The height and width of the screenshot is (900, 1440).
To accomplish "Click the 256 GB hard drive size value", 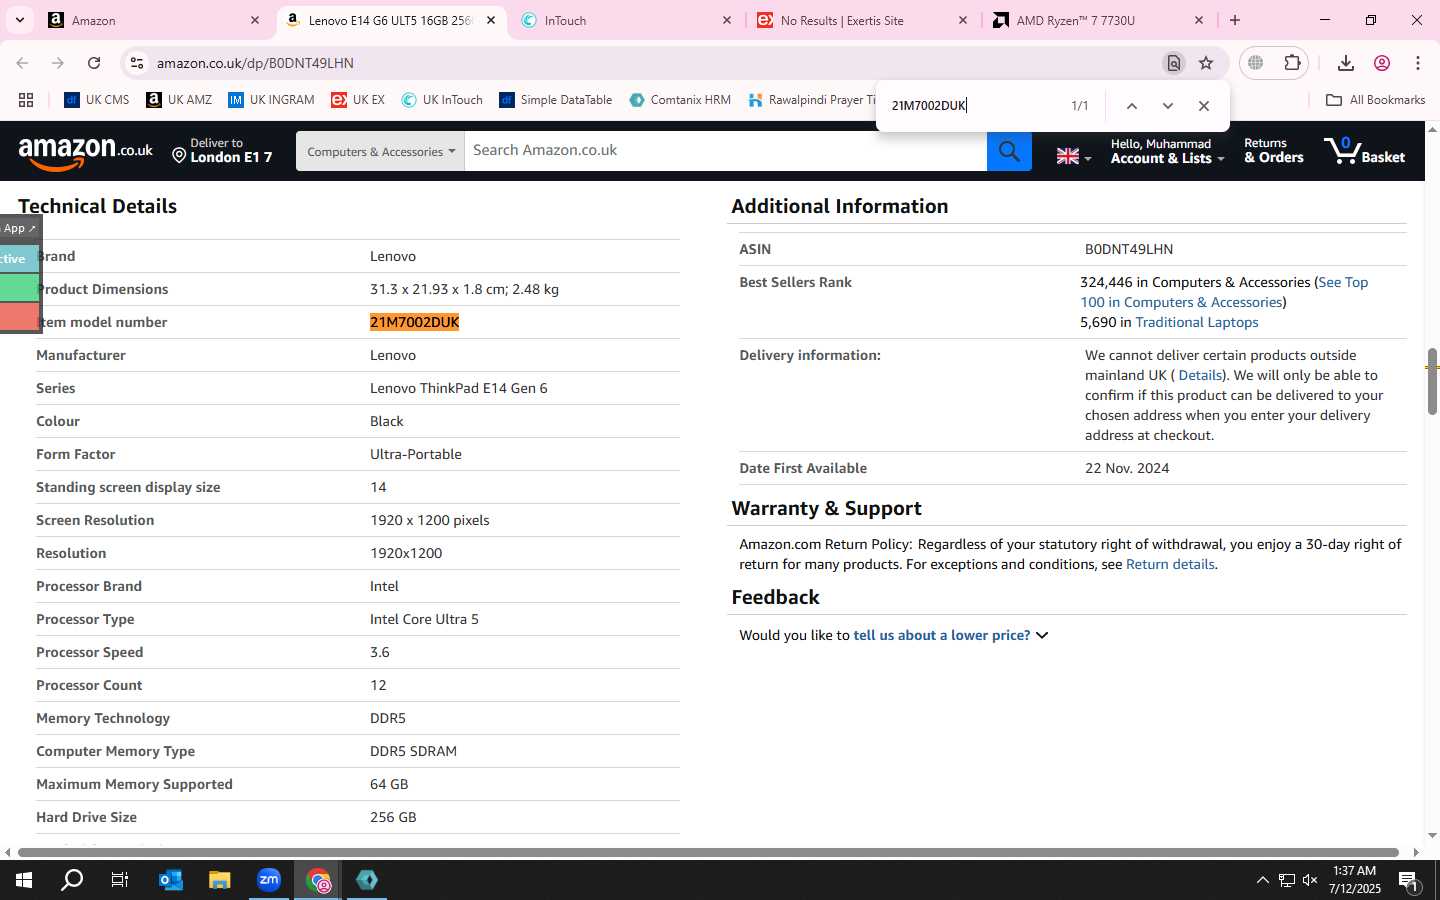I will (x=393, y=817).
